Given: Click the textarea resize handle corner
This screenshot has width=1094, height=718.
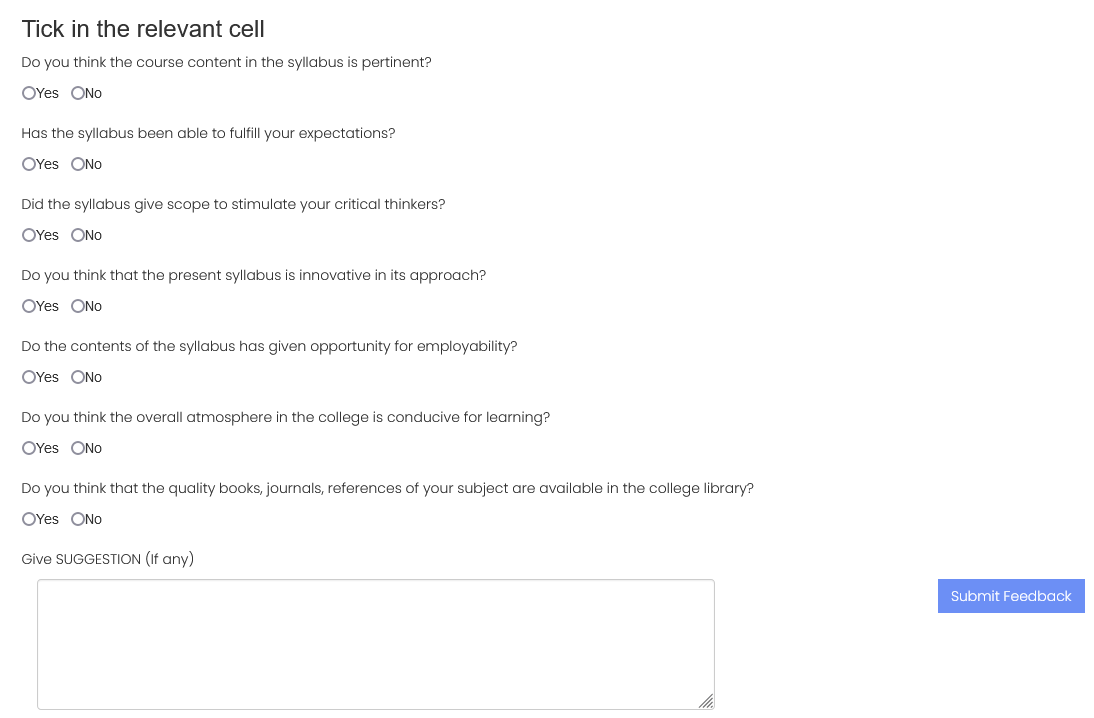Looking at the screenshot, I should coord(706,701).
